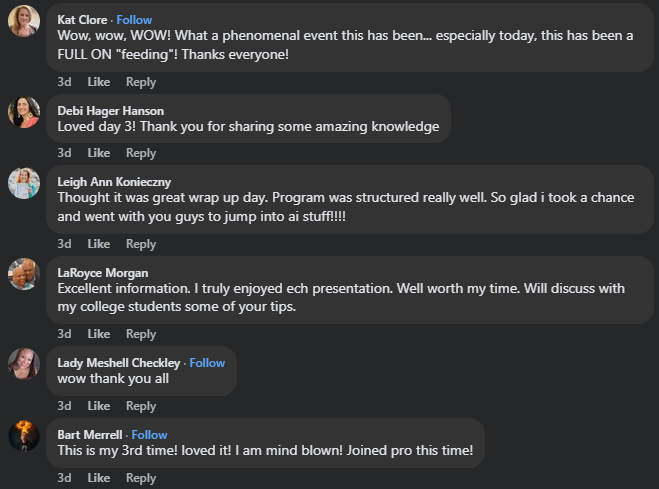Reply to Bart Merrell's comment
659x489 pixels.
click(141, 478)
